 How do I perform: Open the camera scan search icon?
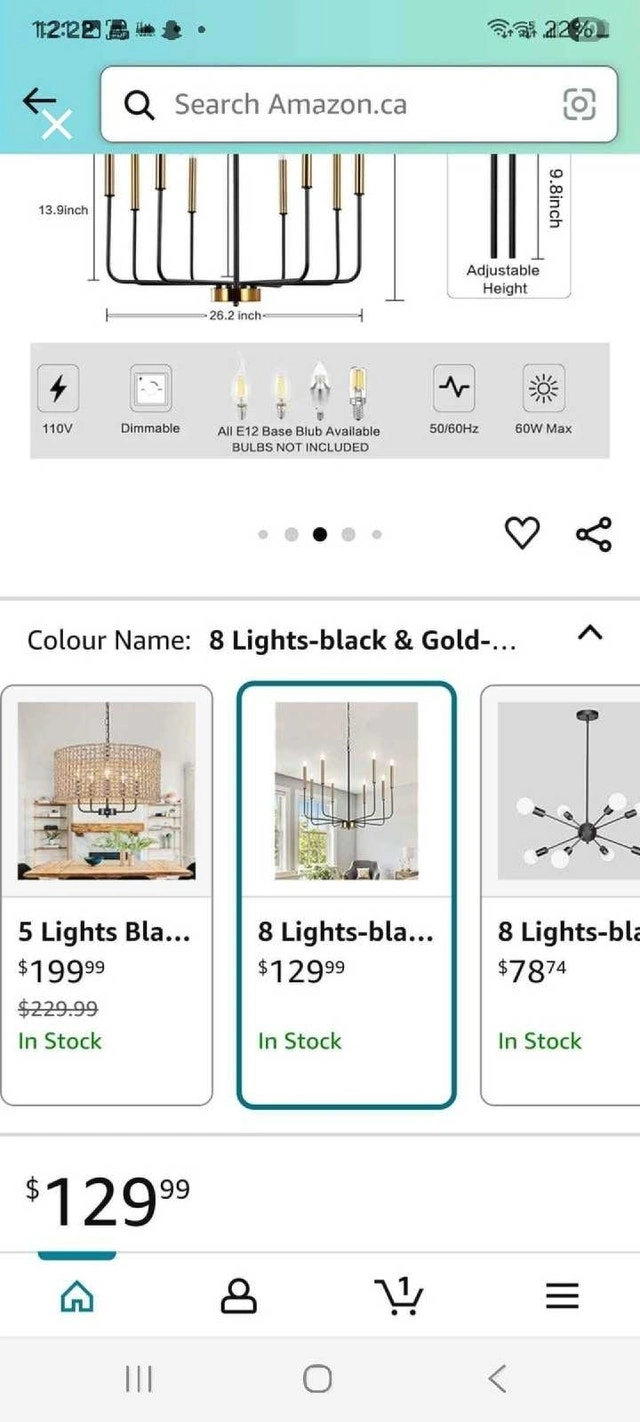tap(579, 104)
